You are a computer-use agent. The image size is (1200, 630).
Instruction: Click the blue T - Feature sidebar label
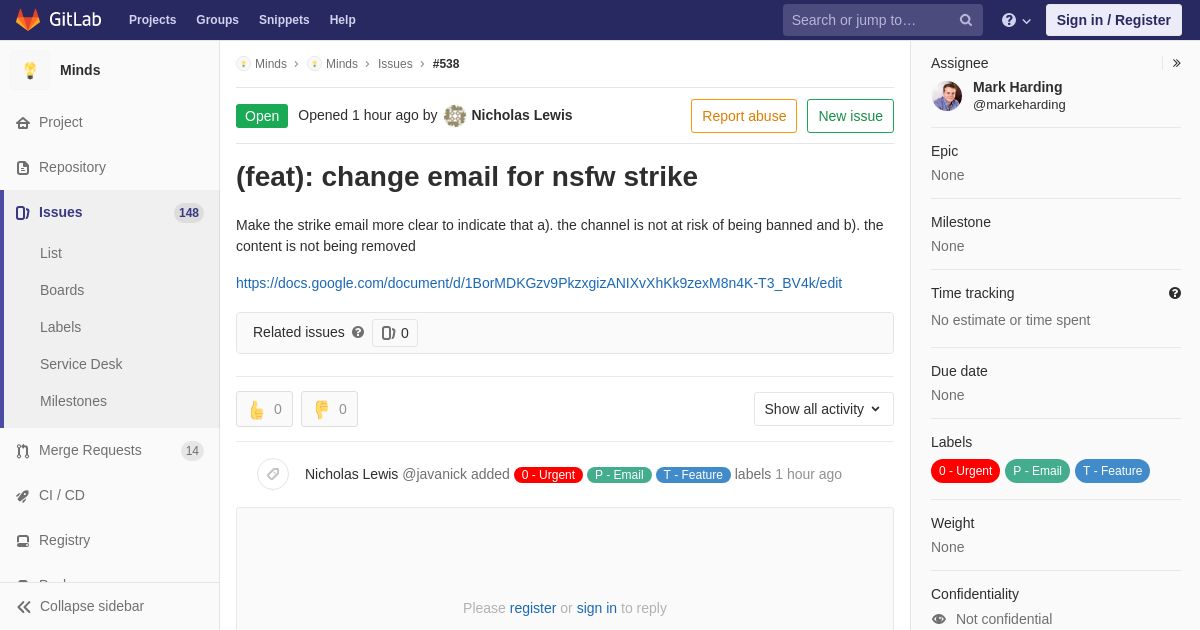point(1112,471)
